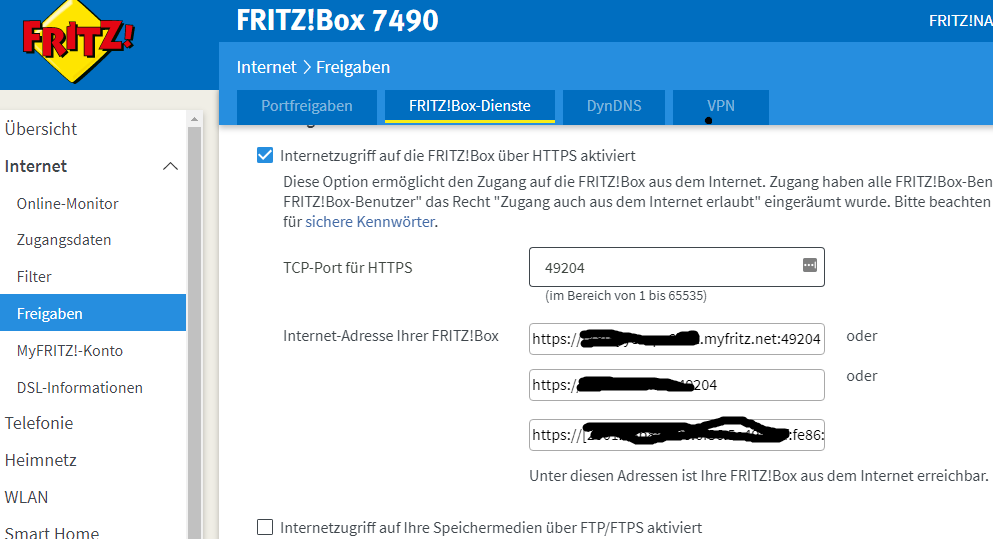The image size is (993, 539).
Task: Open Online-Monitor sidebar entry
Action: (68, 203)
